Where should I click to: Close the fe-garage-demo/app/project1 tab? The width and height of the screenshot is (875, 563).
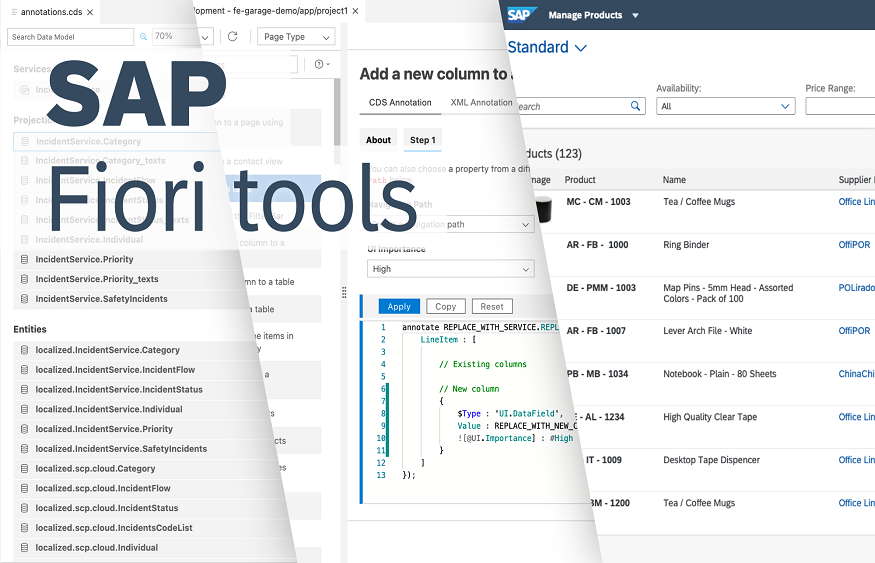[355, 11]
